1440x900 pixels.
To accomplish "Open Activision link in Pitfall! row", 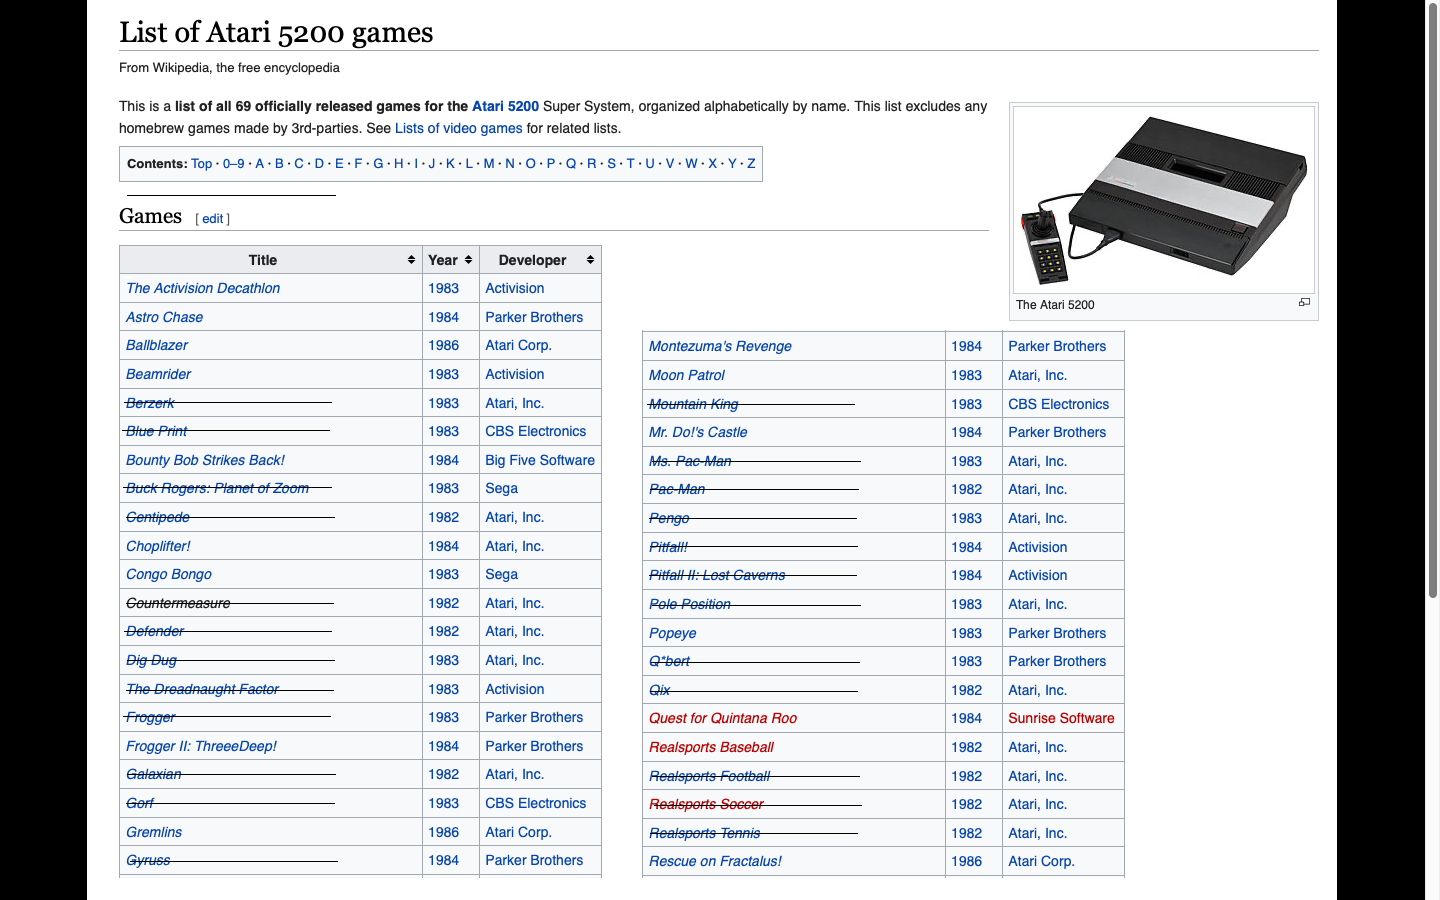I will tap(1037, 547).
